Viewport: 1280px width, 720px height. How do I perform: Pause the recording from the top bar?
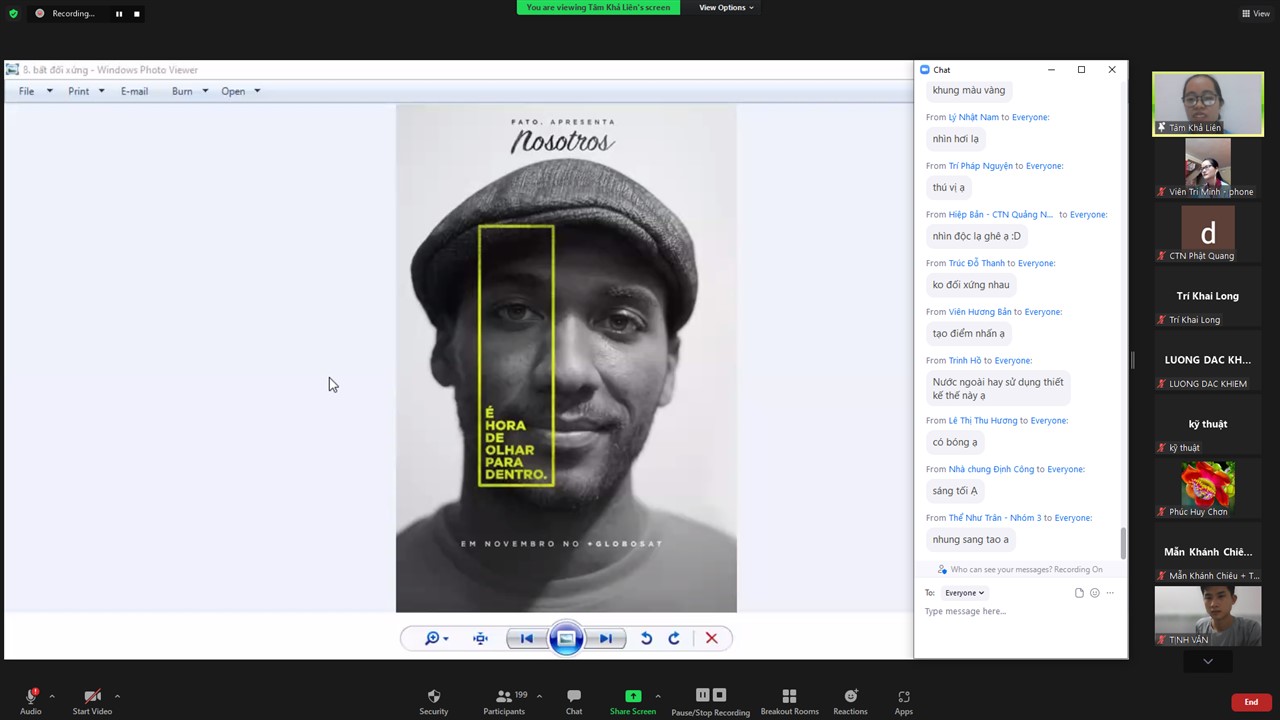119,14
